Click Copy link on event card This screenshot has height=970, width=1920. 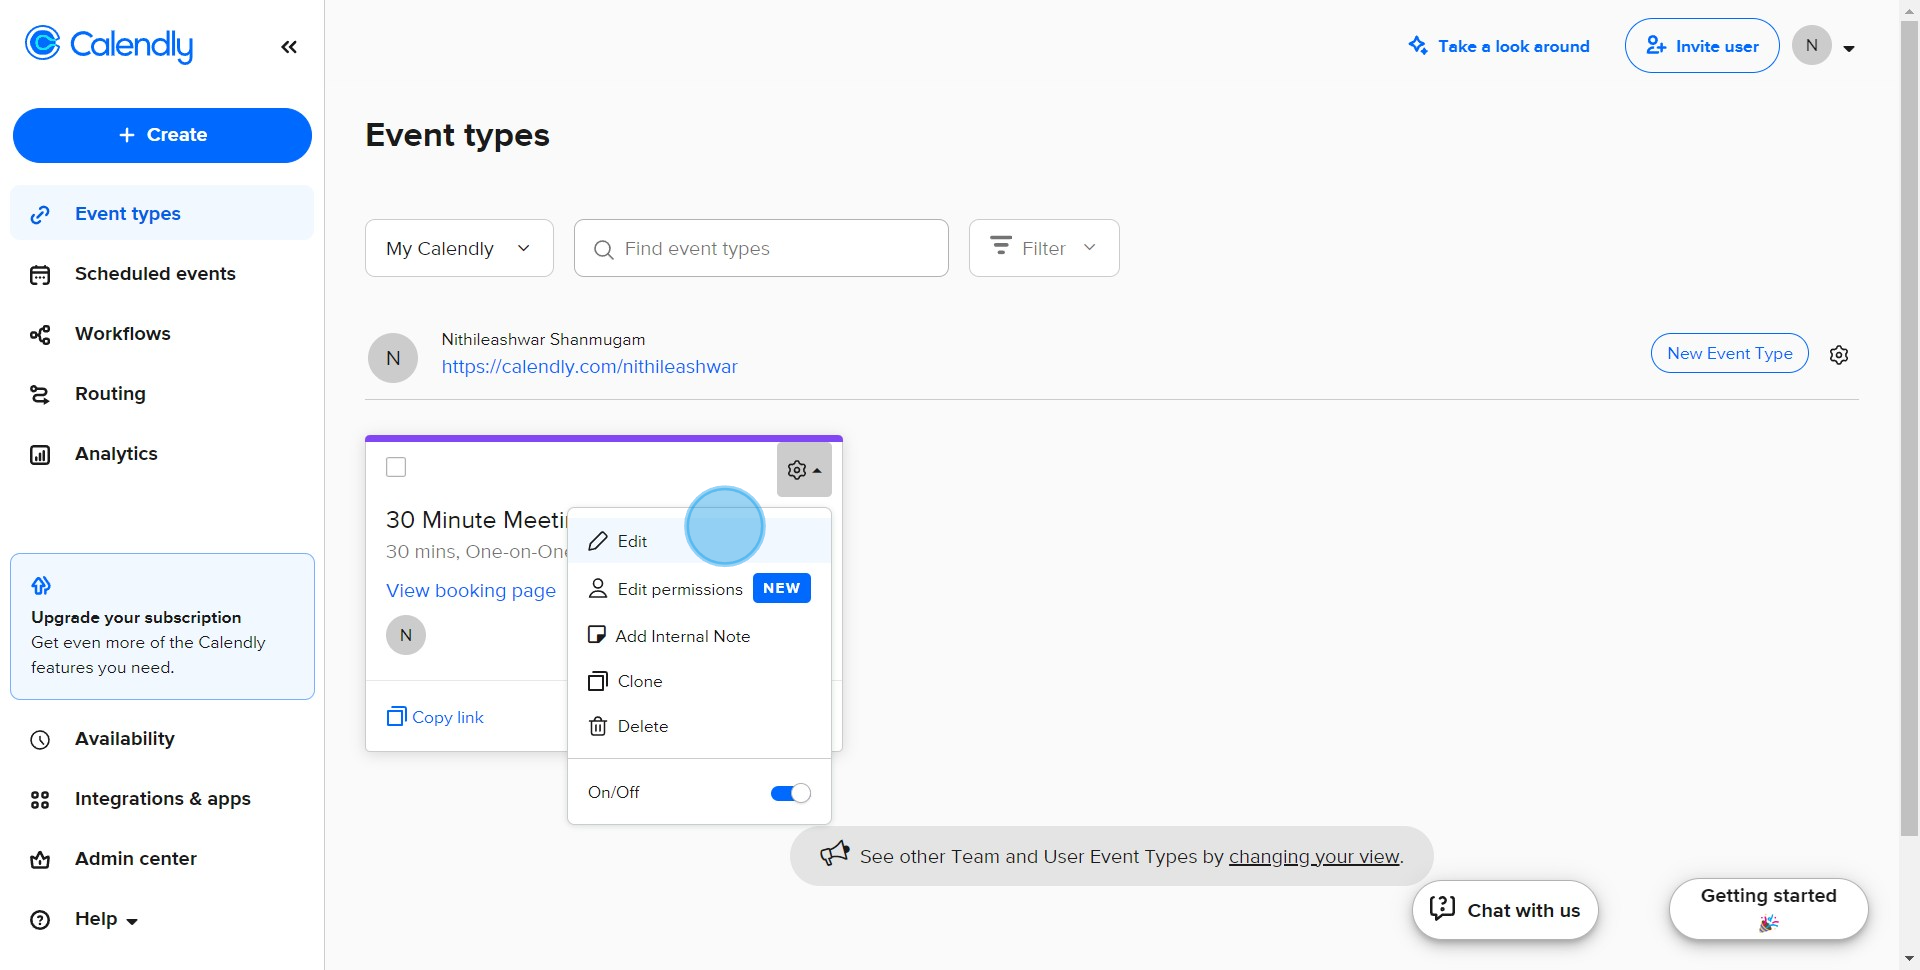pyautogui.click(x=436, y=717)
